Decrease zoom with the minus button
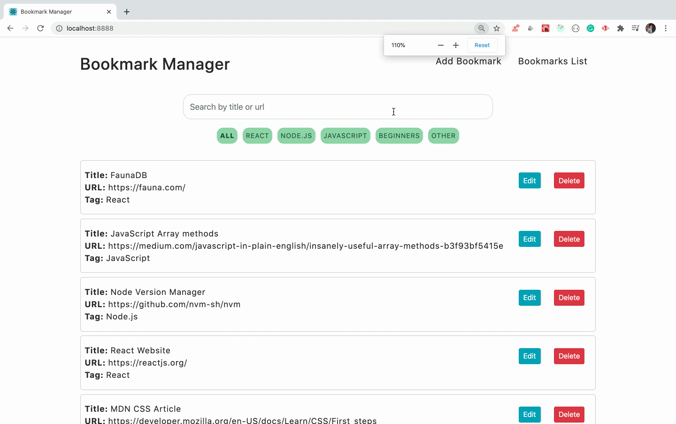This screenshot has height=424, width=676. (x=441, y=45)
